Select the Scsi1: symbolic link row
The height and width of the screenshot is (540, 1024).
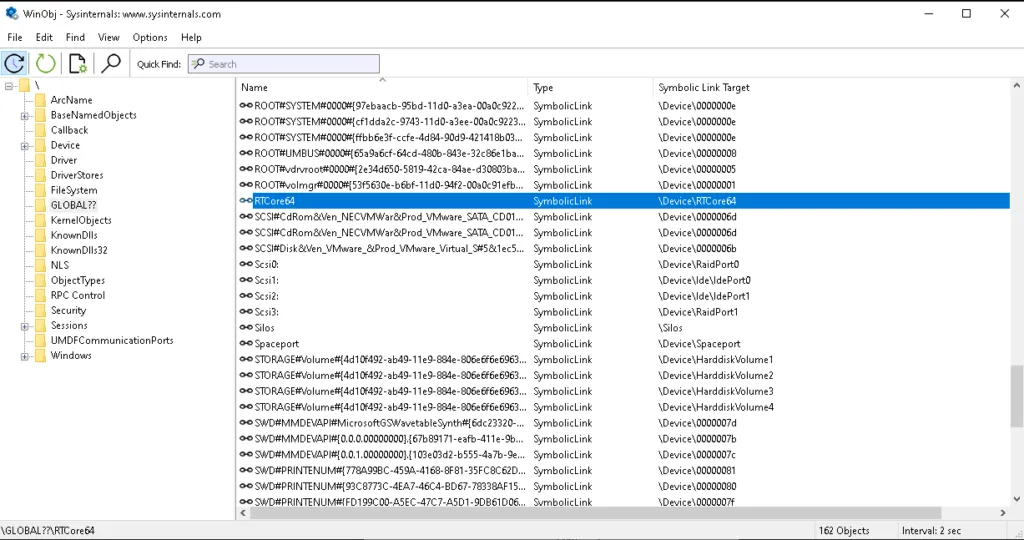624,280
